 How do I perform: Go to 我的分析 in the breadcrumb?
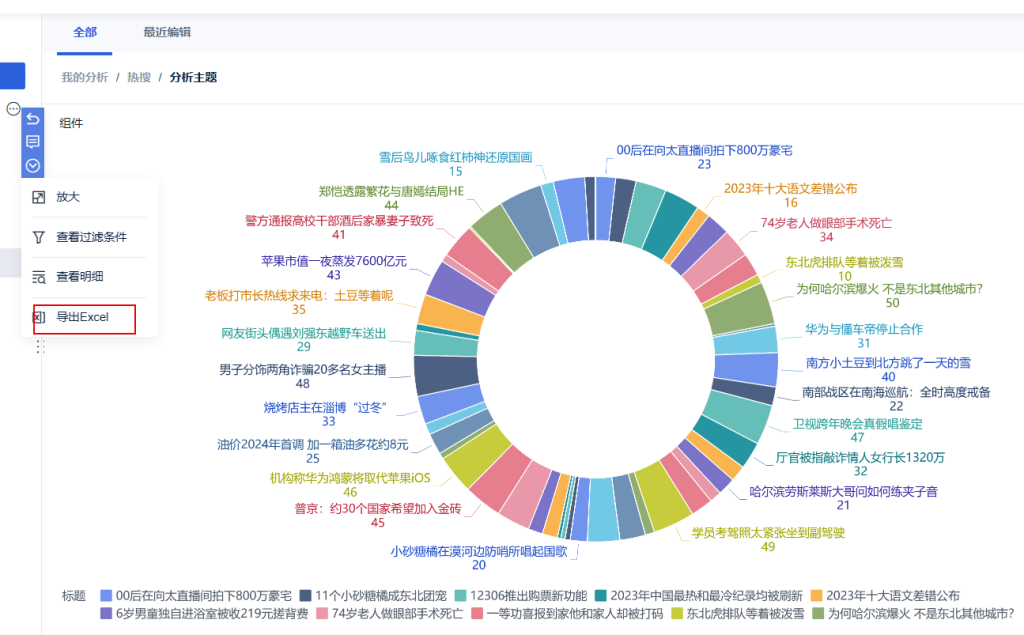[83, 77]
